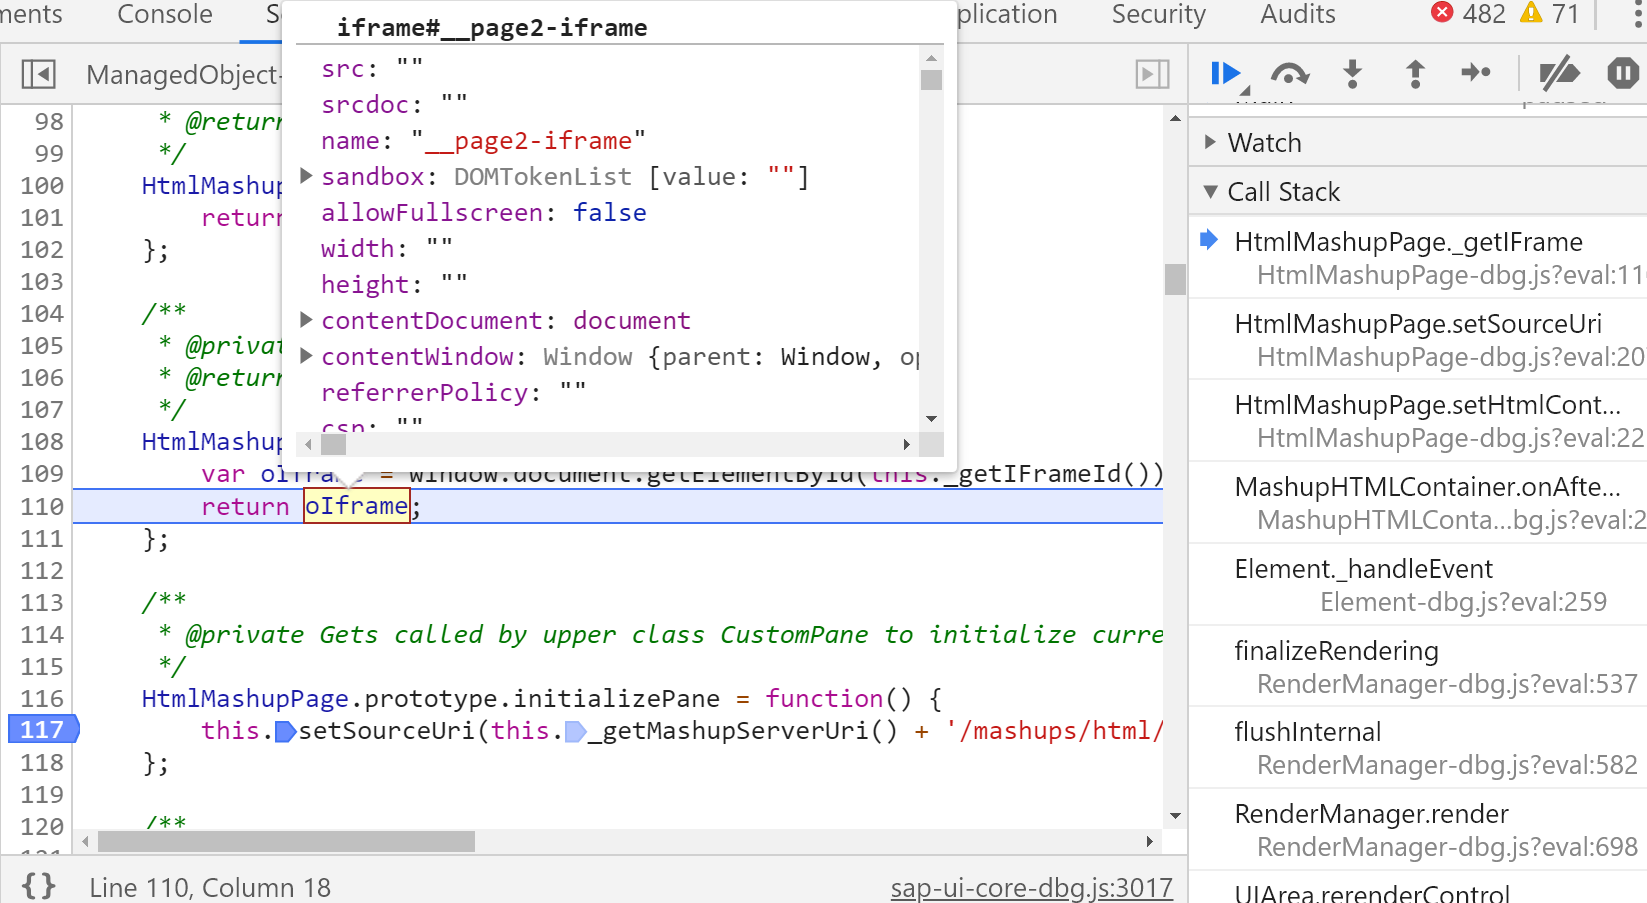Screen dimensions: 1647x903
Task: Pretty print the source file
Action: point(38,886)
